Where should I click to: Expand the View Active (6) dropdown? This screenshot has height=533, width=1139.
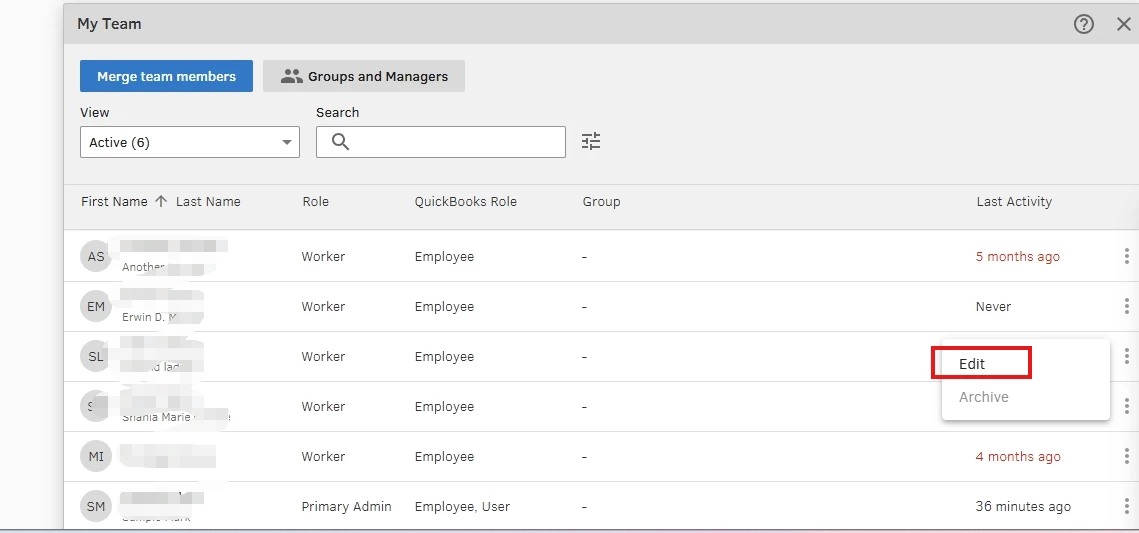(x=190, y=142)
